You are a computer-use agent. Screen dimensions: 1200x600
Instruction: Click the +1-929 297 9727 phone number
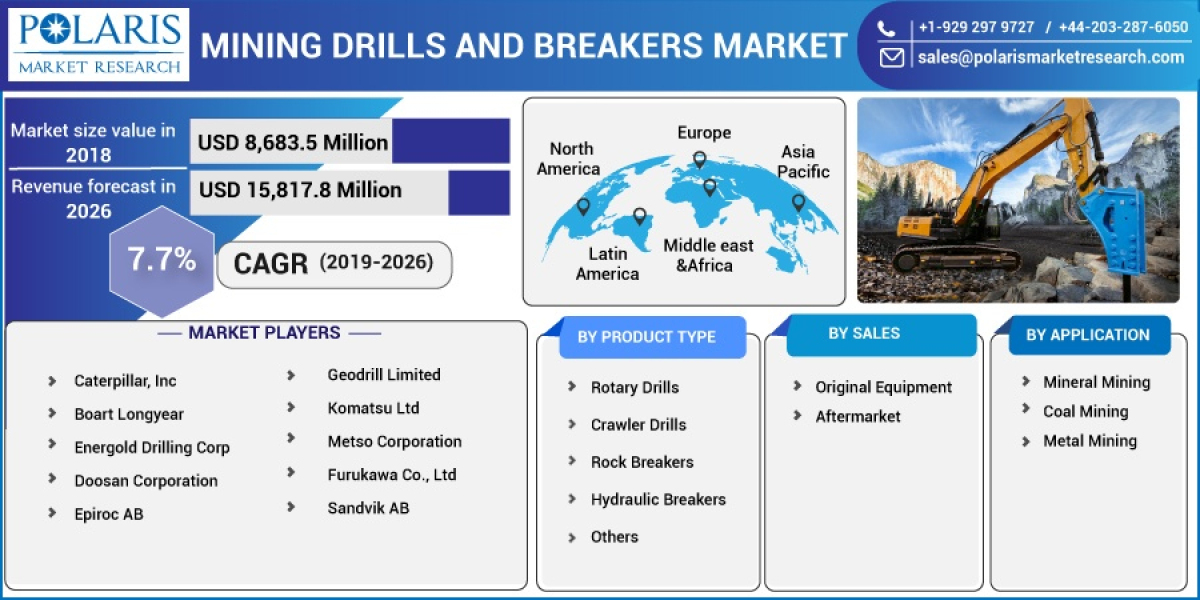pos(975,27)
